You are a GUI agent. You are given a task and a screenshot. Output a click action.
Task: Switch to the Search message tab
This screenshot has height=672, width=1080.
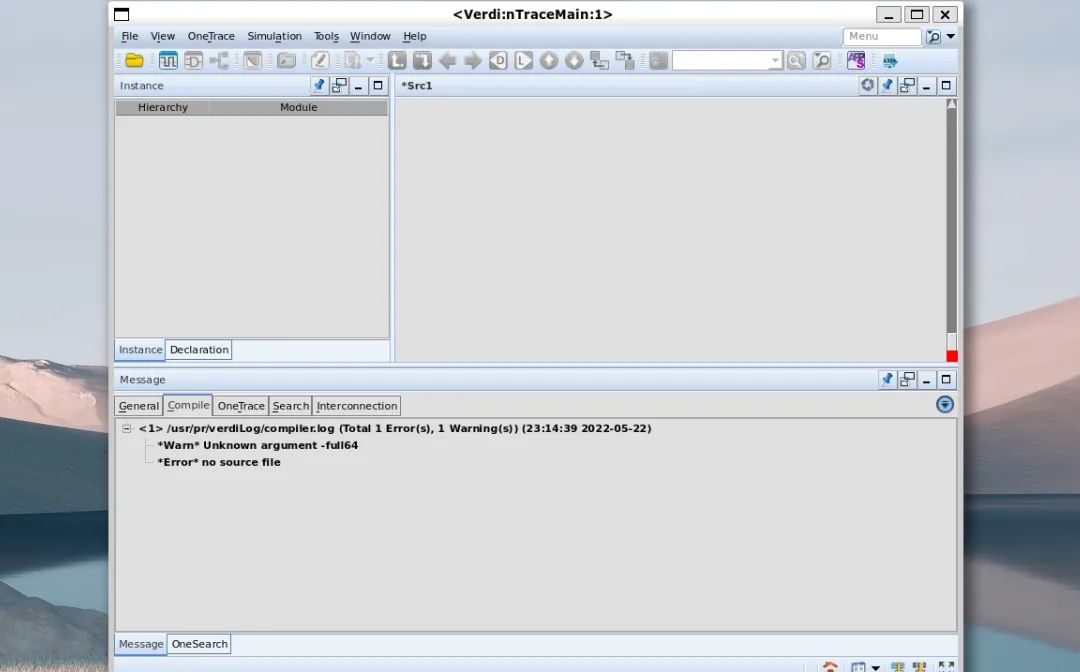coord(291,406)
